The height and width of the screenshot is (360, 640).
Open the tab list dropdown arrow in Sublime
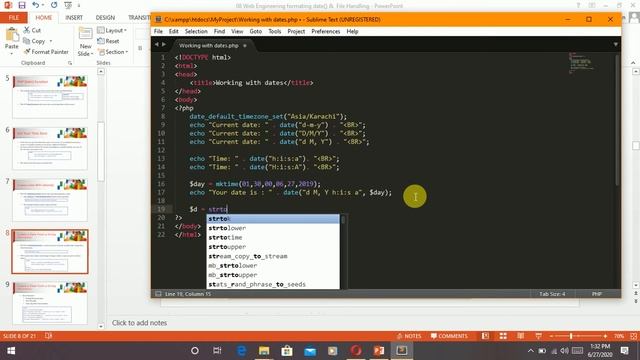pos(616,44)
